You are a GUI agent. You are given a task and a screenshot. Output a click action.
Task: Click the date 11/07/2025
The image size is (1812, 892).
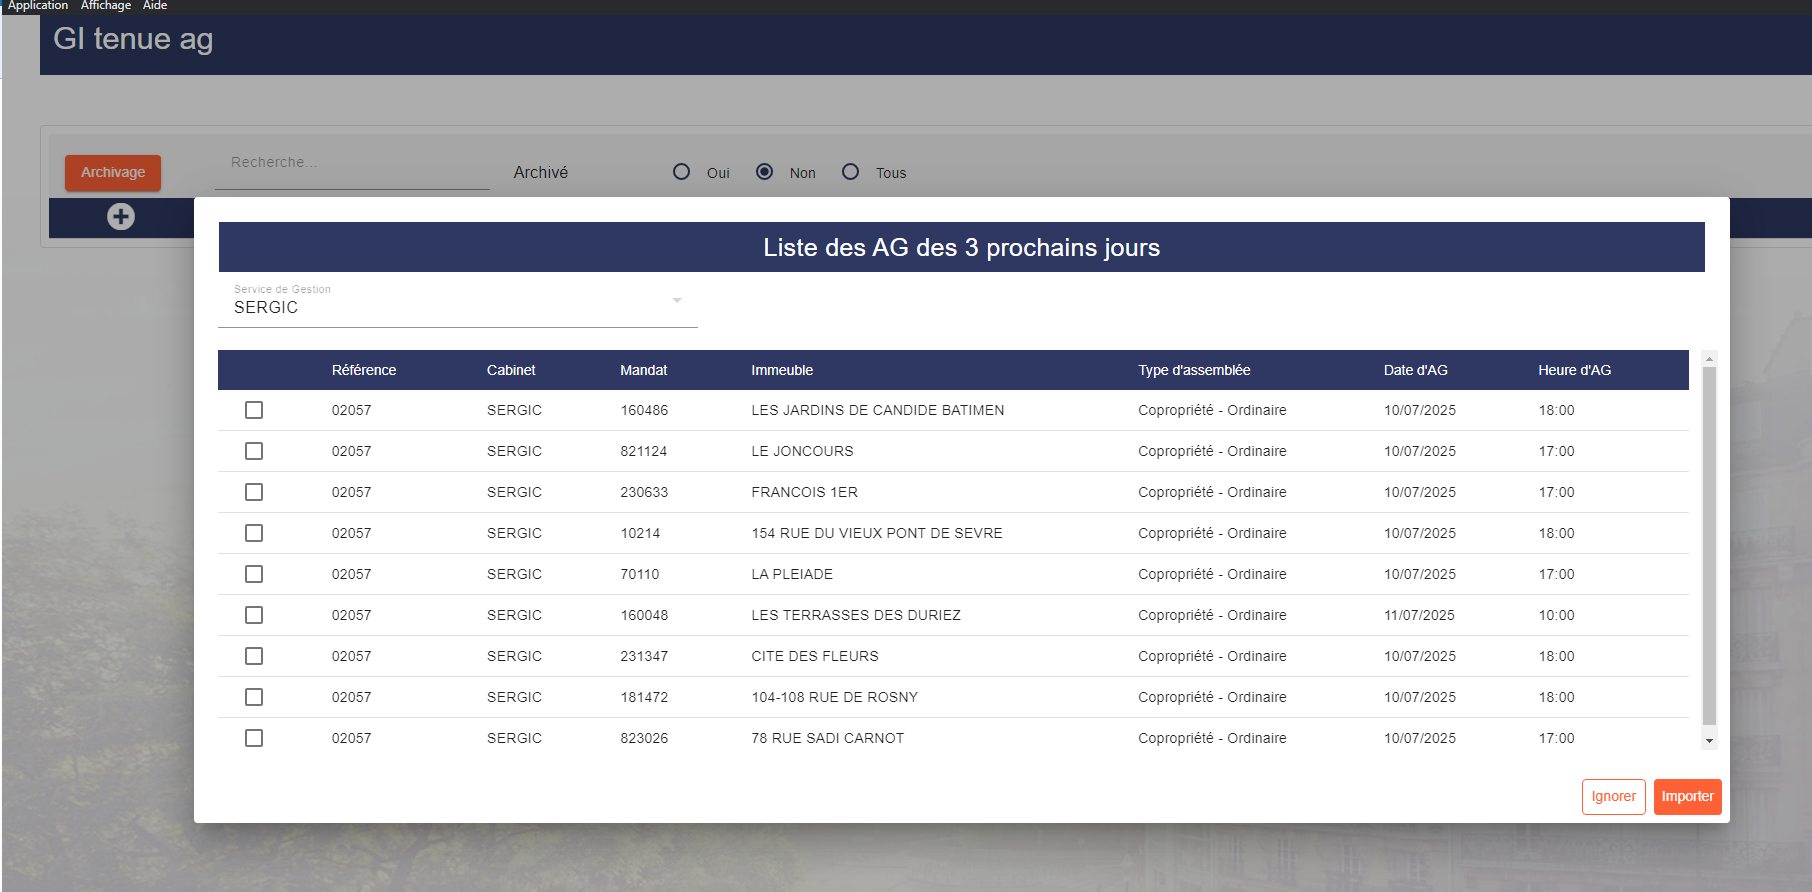1419,615
